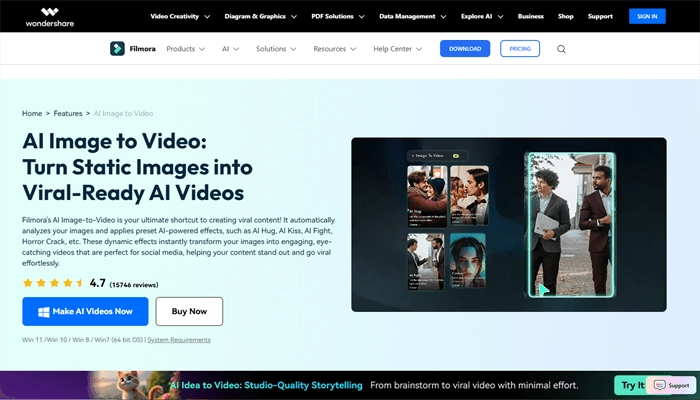Screen dimensions: 700x400
Task: Click the AI Fight two-men thumbnail
Action: pos(425,262)
